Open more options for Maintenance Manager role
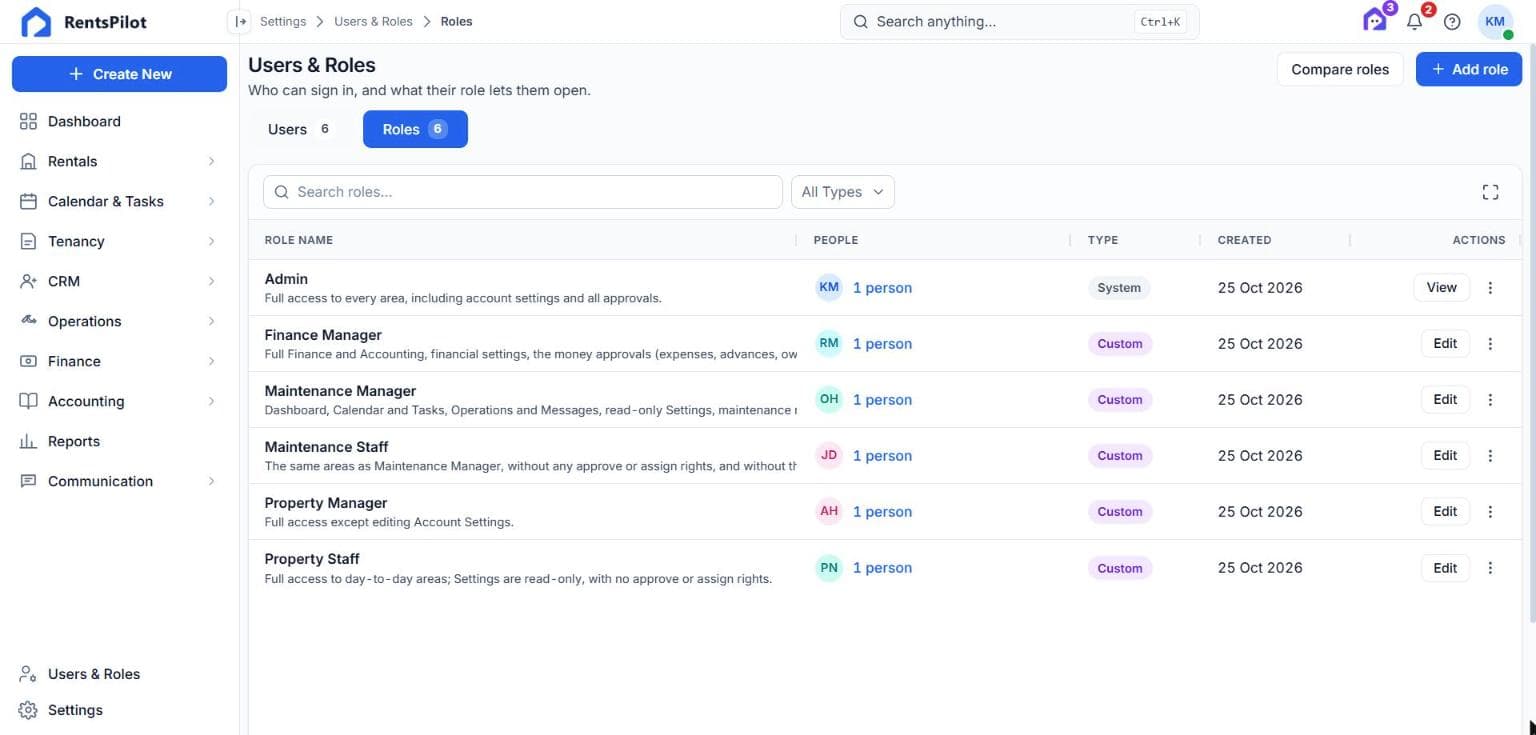The height and width of the screenshot is (735, 1536). coord(1490,400)
